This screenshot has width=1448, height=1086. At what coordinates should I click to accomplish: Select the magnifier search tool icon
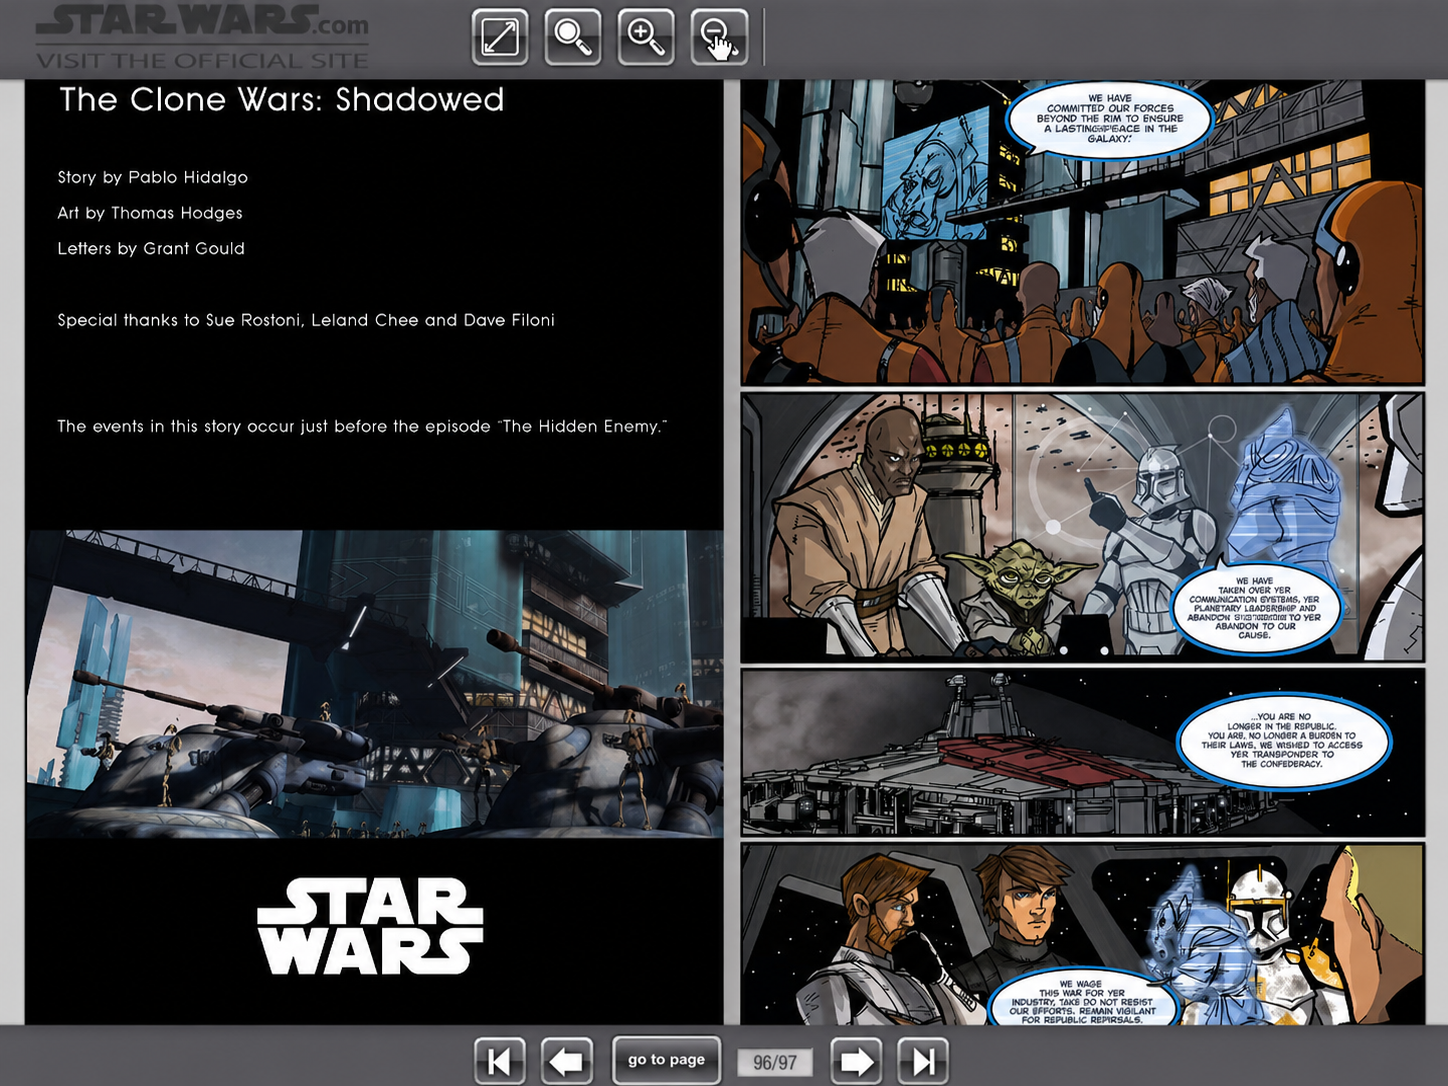pos(573,37)
